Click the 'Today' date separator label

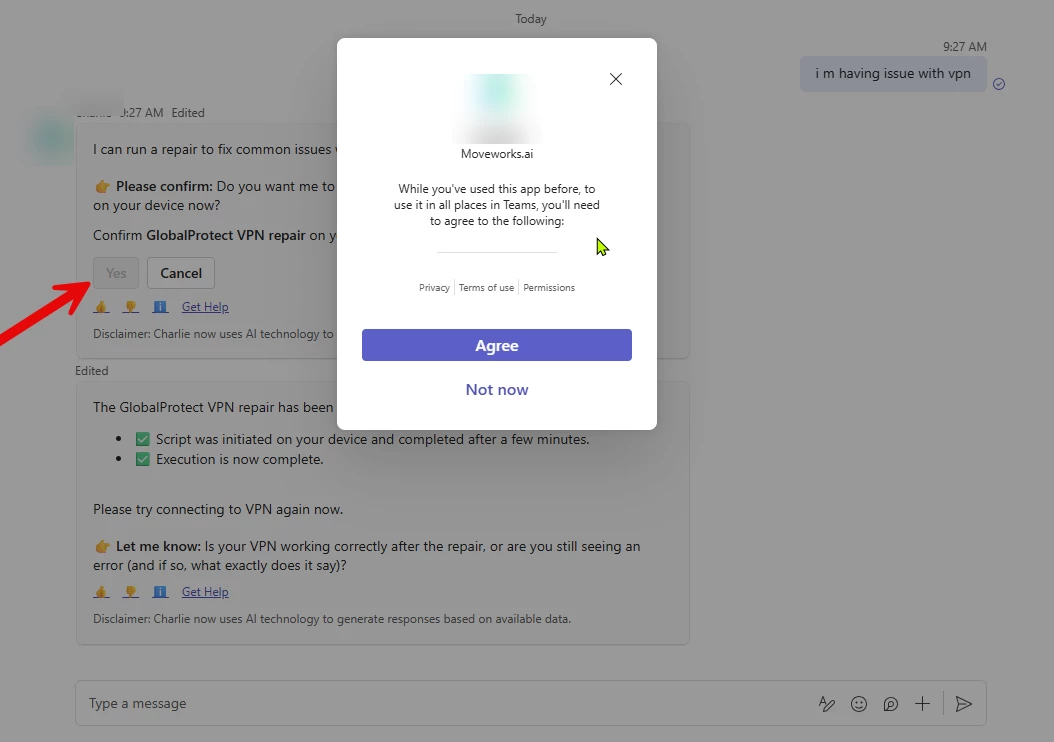(x=530, y=19)
